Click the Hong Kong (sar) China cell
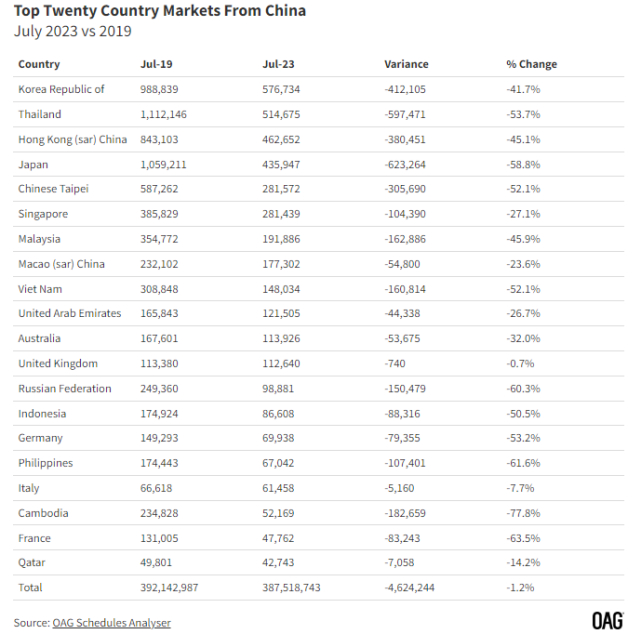Image resolution: width=641 pixels, height=635 pixels. click(x=73, y=139)
